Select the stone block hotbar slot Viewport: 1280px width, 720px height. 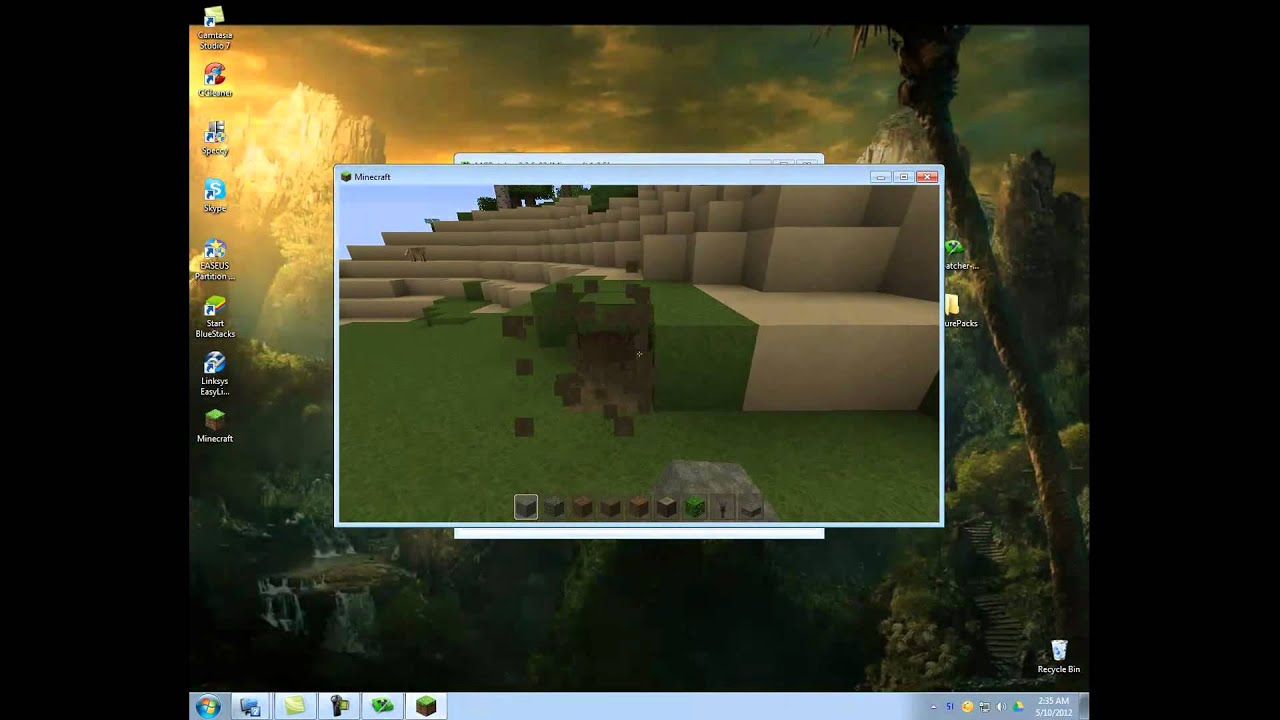click(526, 507)
